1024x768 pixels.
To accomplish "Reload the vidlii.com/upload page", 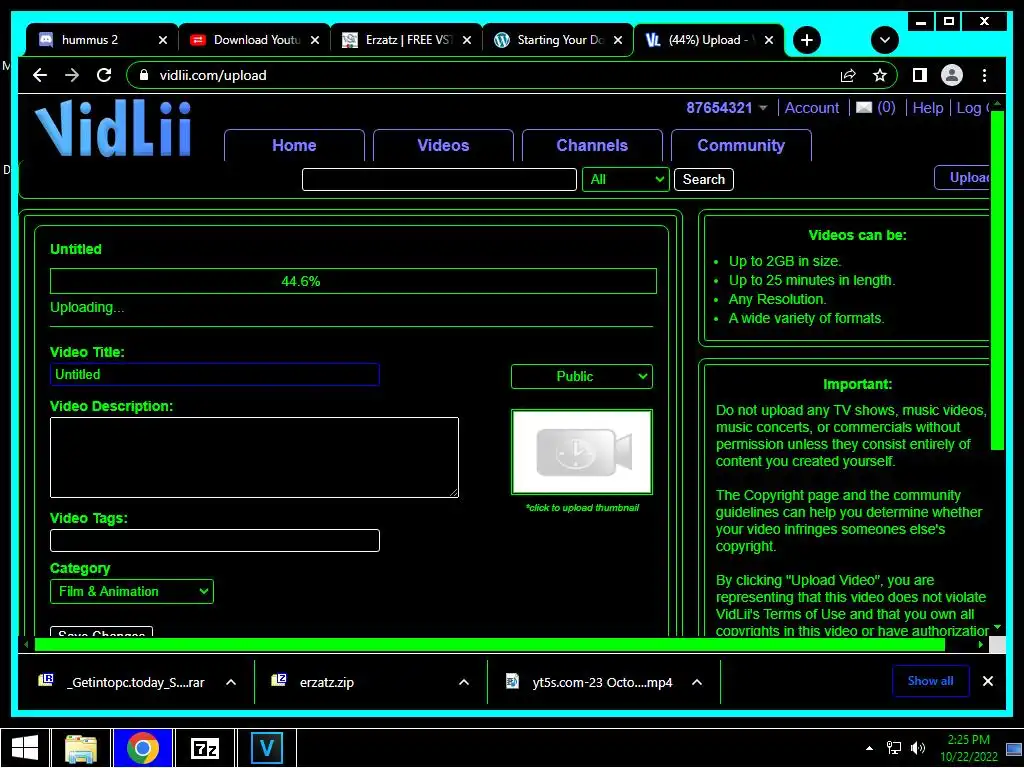I will (x=104, y=75).
